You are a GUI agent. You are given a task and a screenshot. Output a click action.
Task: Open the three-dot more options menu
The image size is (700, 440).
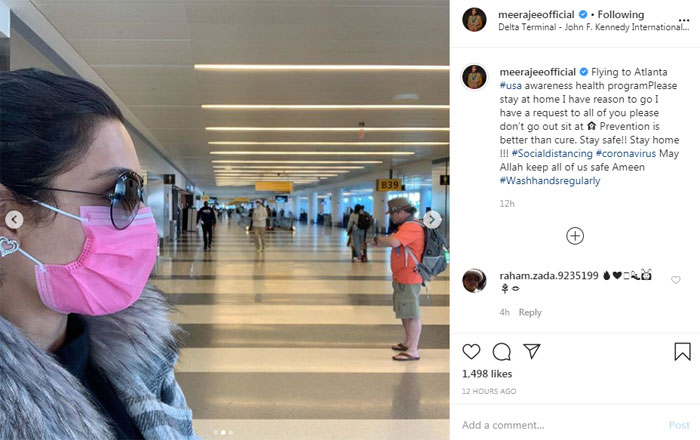(683, 20)
